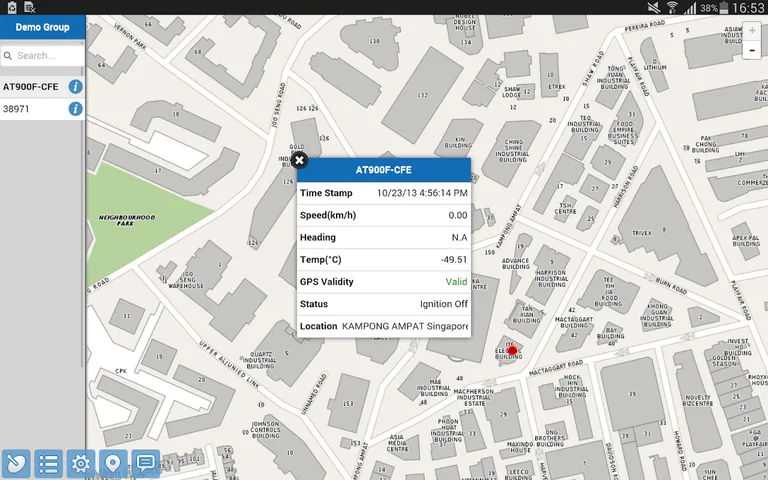Viewport: 768px width, 480px height.
Task: Open the satellite dish tracking icon
Action: click(16, 463)
